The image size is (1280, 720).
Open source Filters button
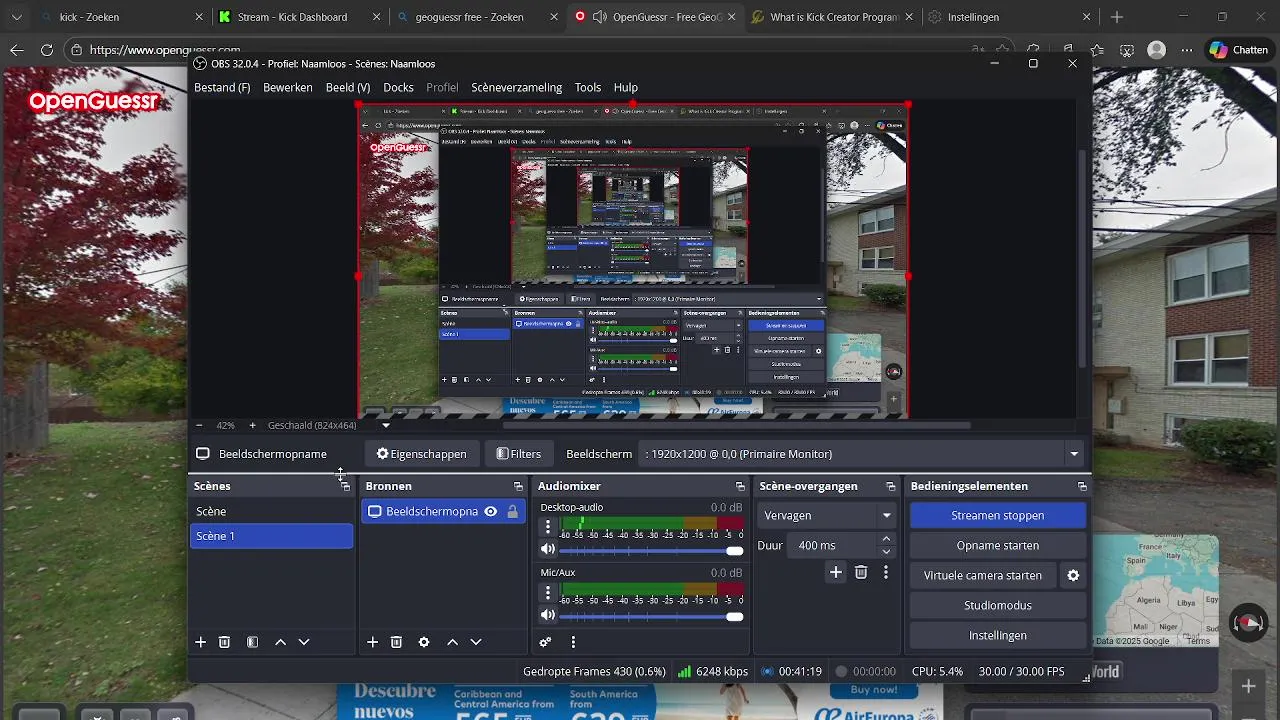pyautogui.click(x=519, y=454)
